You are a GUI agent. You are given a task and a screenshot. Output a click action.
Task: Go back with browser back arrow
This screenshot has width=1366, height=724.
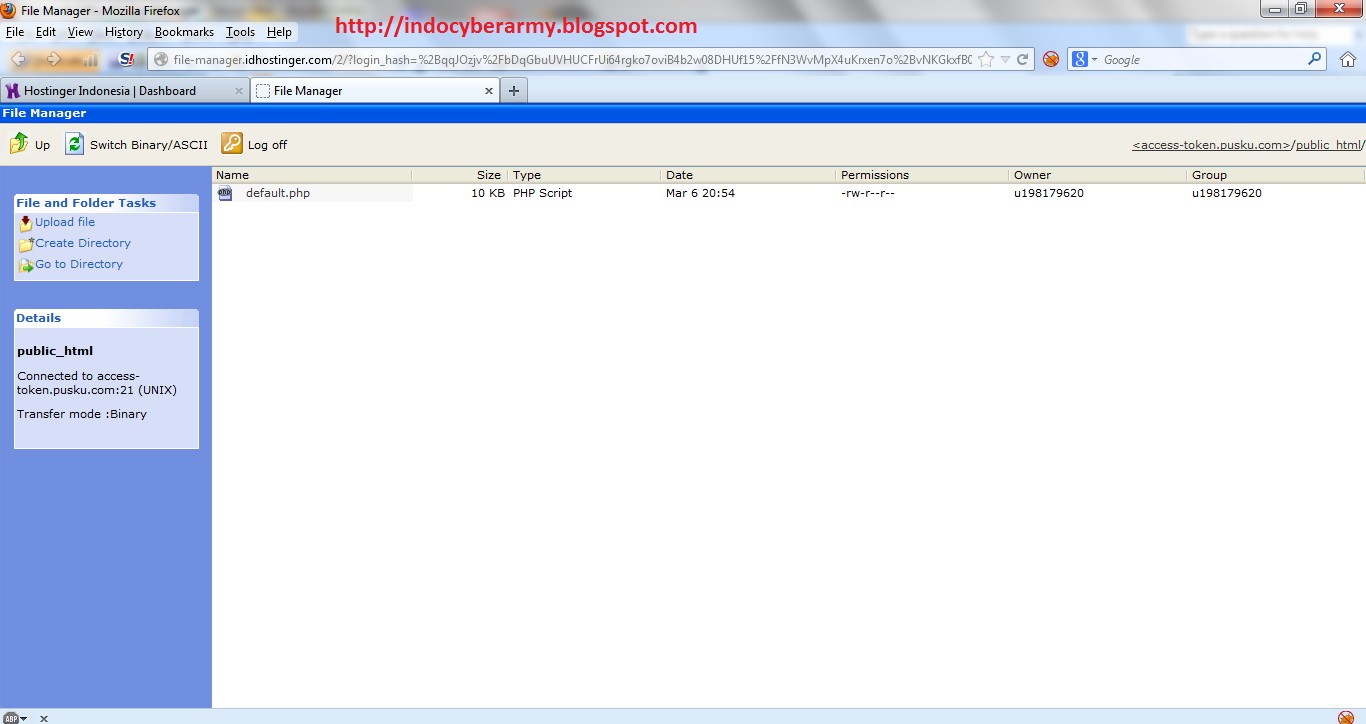[x=21, y=60]
